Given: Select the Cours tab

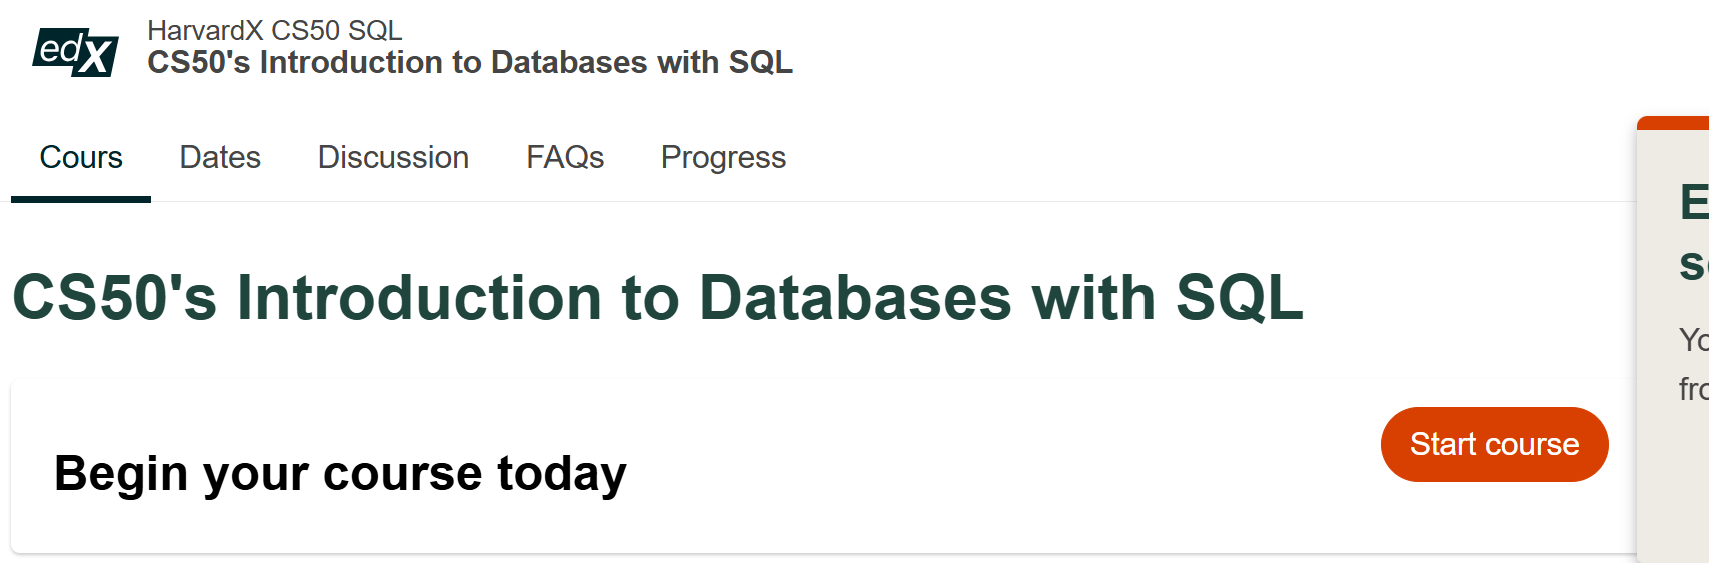Looking at the screenshot, I should 81,157.
